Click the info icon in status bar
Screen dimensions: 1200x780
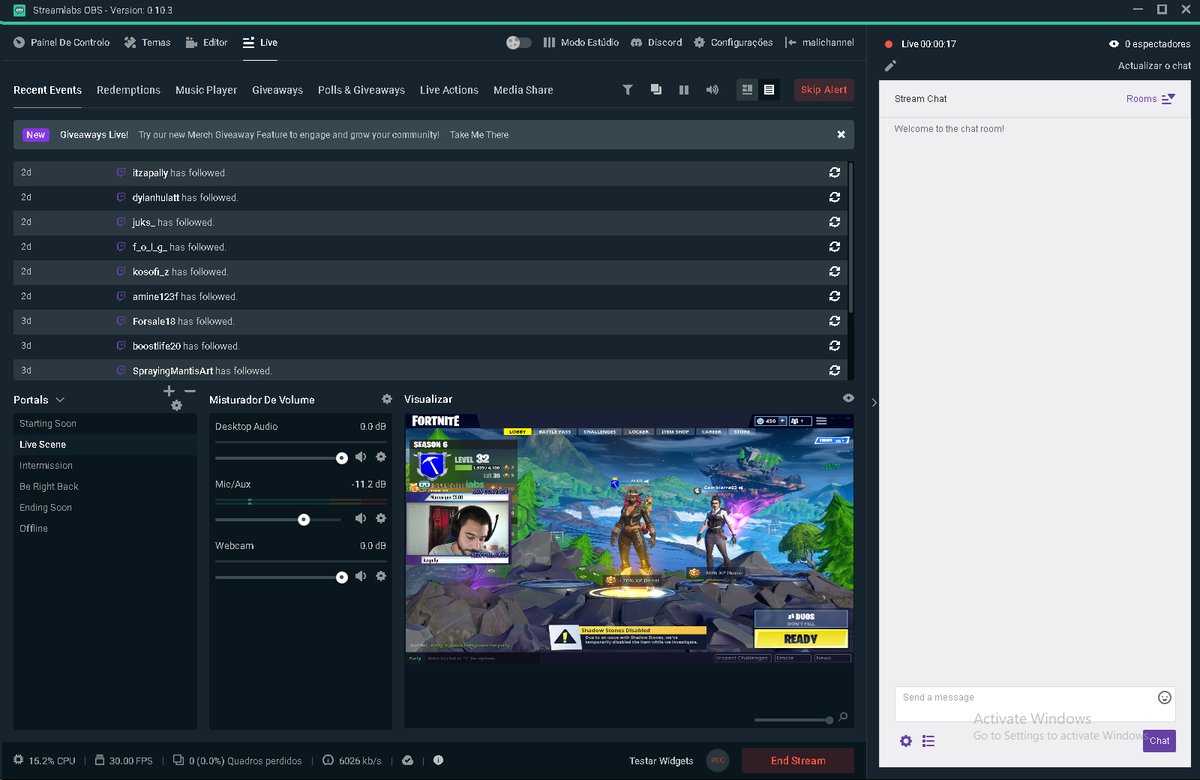[x=438, y=760]
